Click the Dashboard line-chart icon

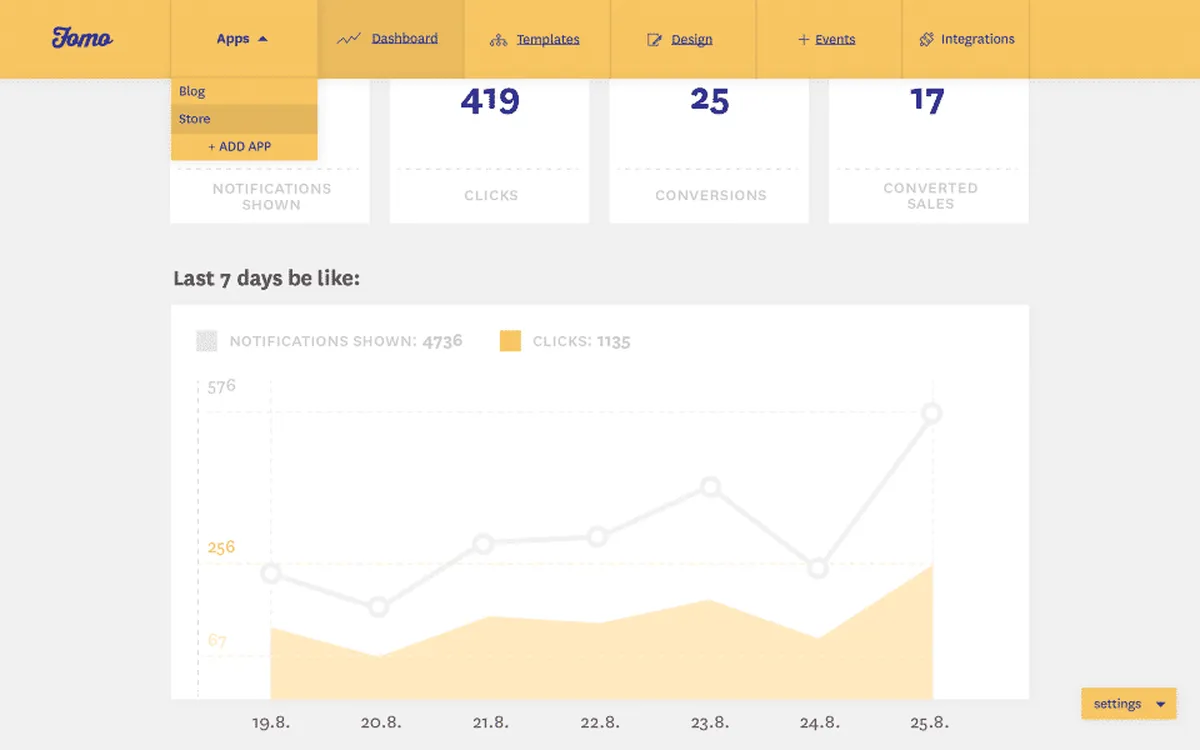tap(348, 39)
